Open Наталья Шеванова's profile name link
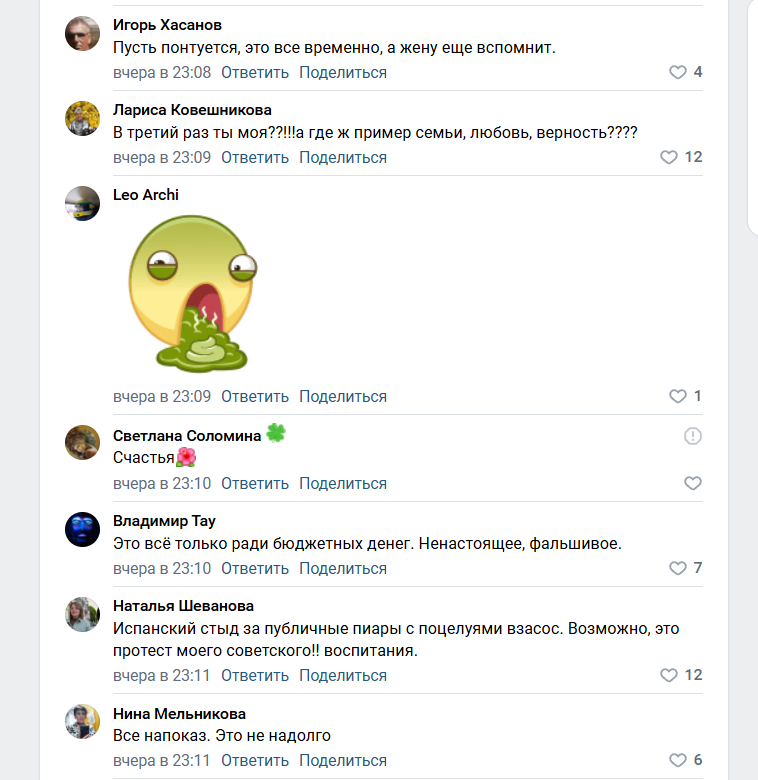Viewport: 758px width, 780px height. click(183, 605)
